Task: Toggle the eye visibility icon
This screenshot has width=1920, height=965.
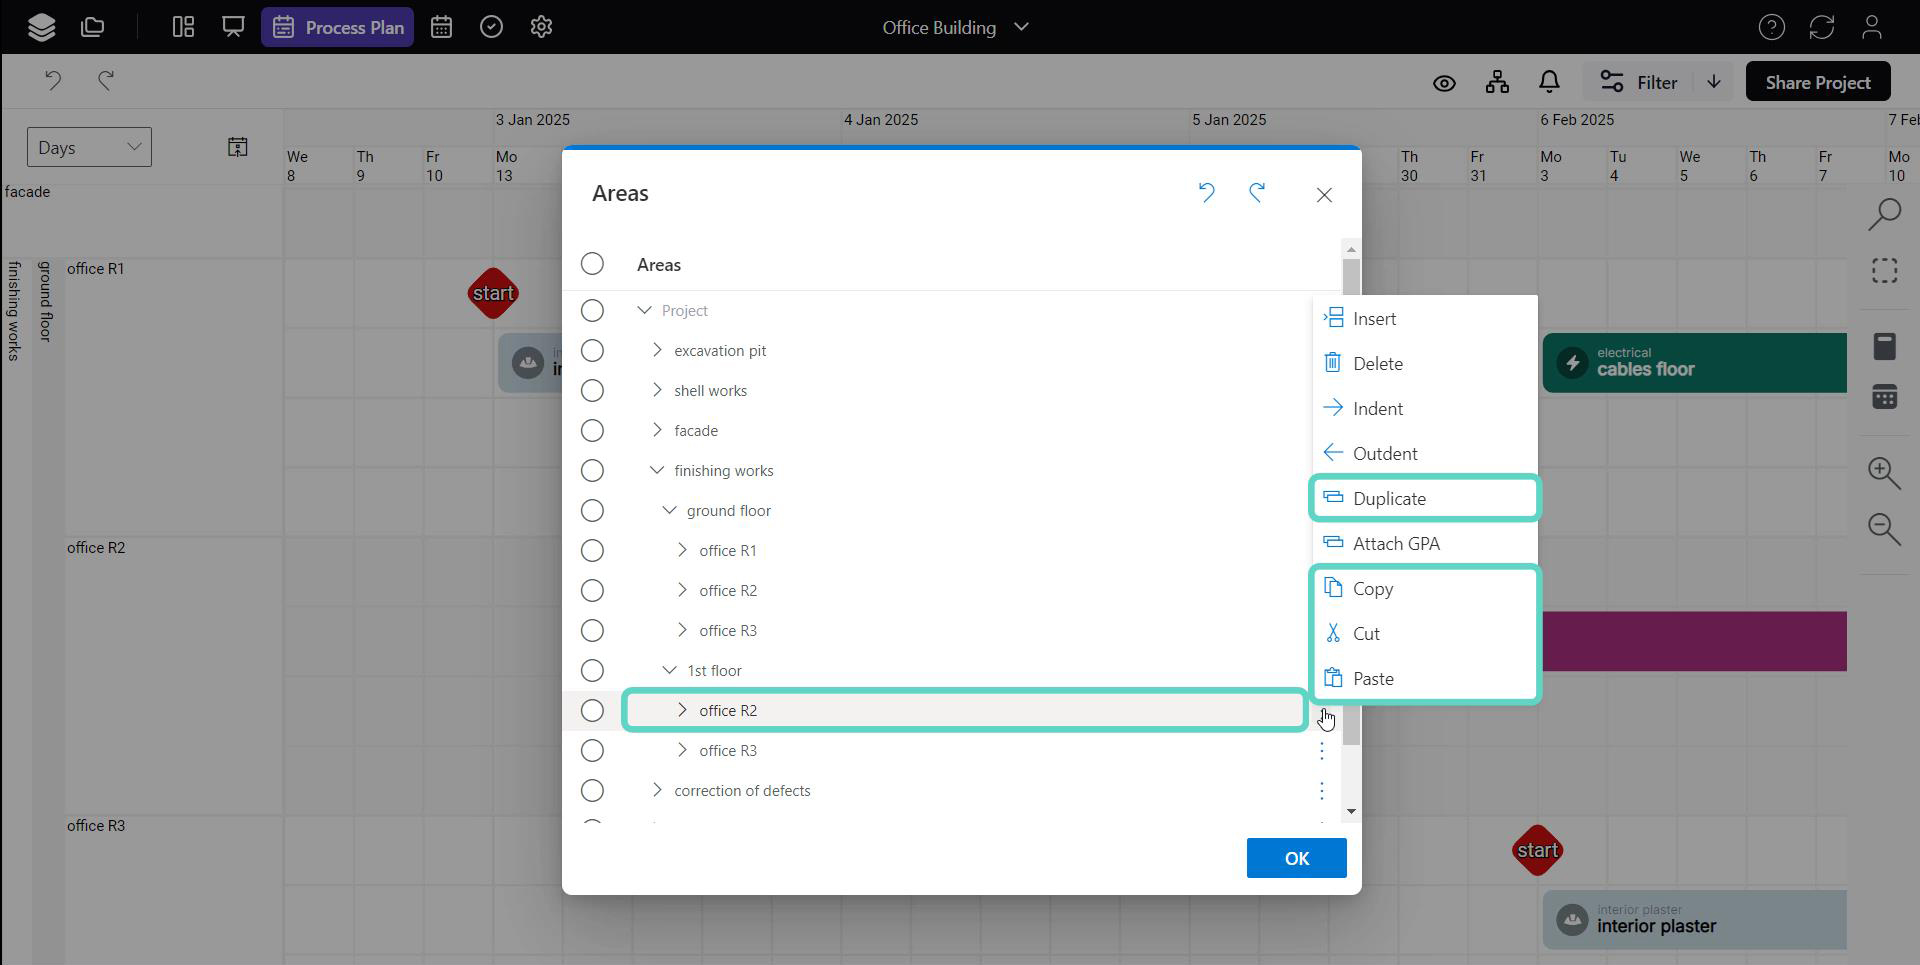Action: (1444, 83)
